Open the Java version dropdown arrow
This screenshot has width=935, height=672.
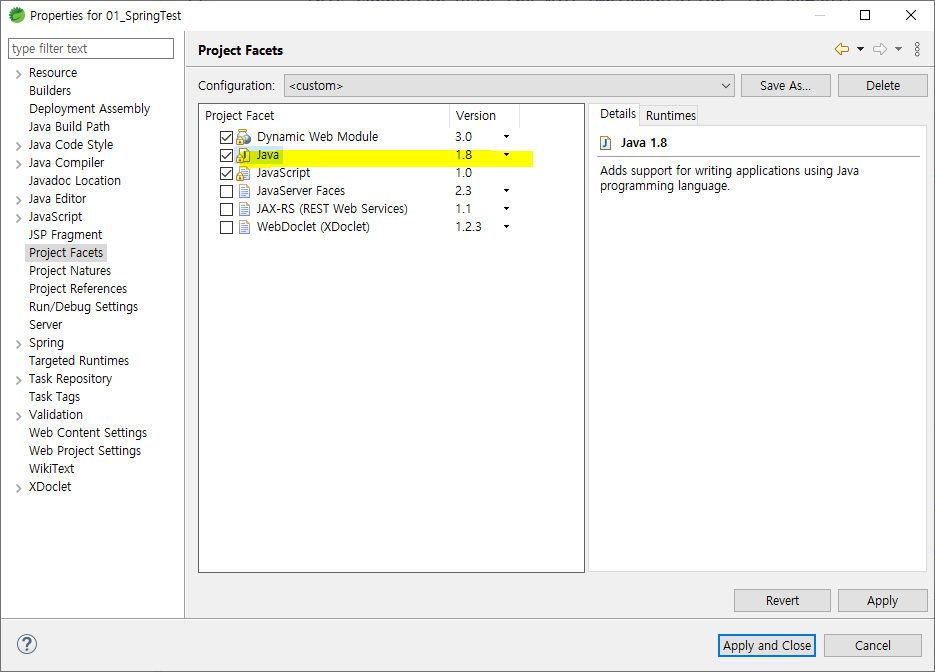[506, 154]
